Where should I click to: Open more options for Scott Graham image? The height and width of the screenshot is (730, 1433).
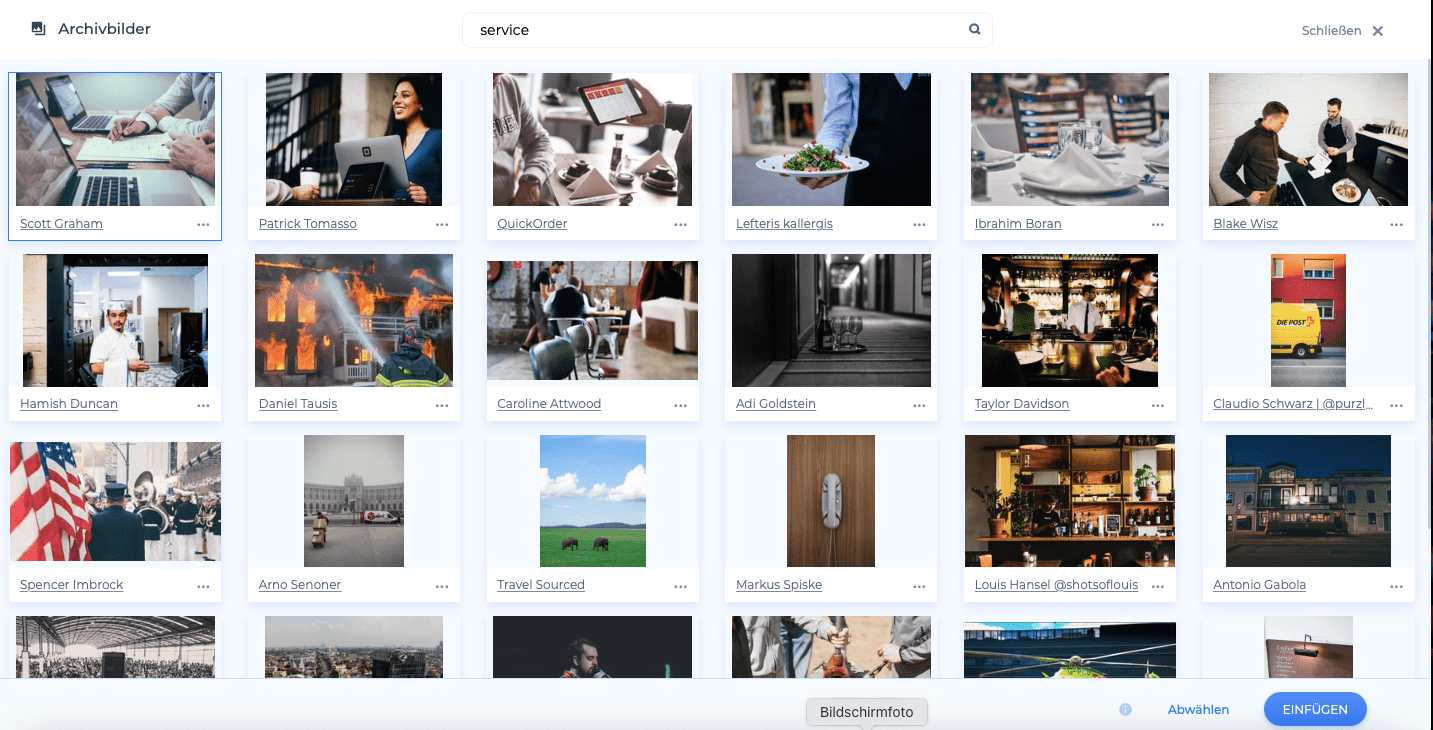click(x=203, y=225)
